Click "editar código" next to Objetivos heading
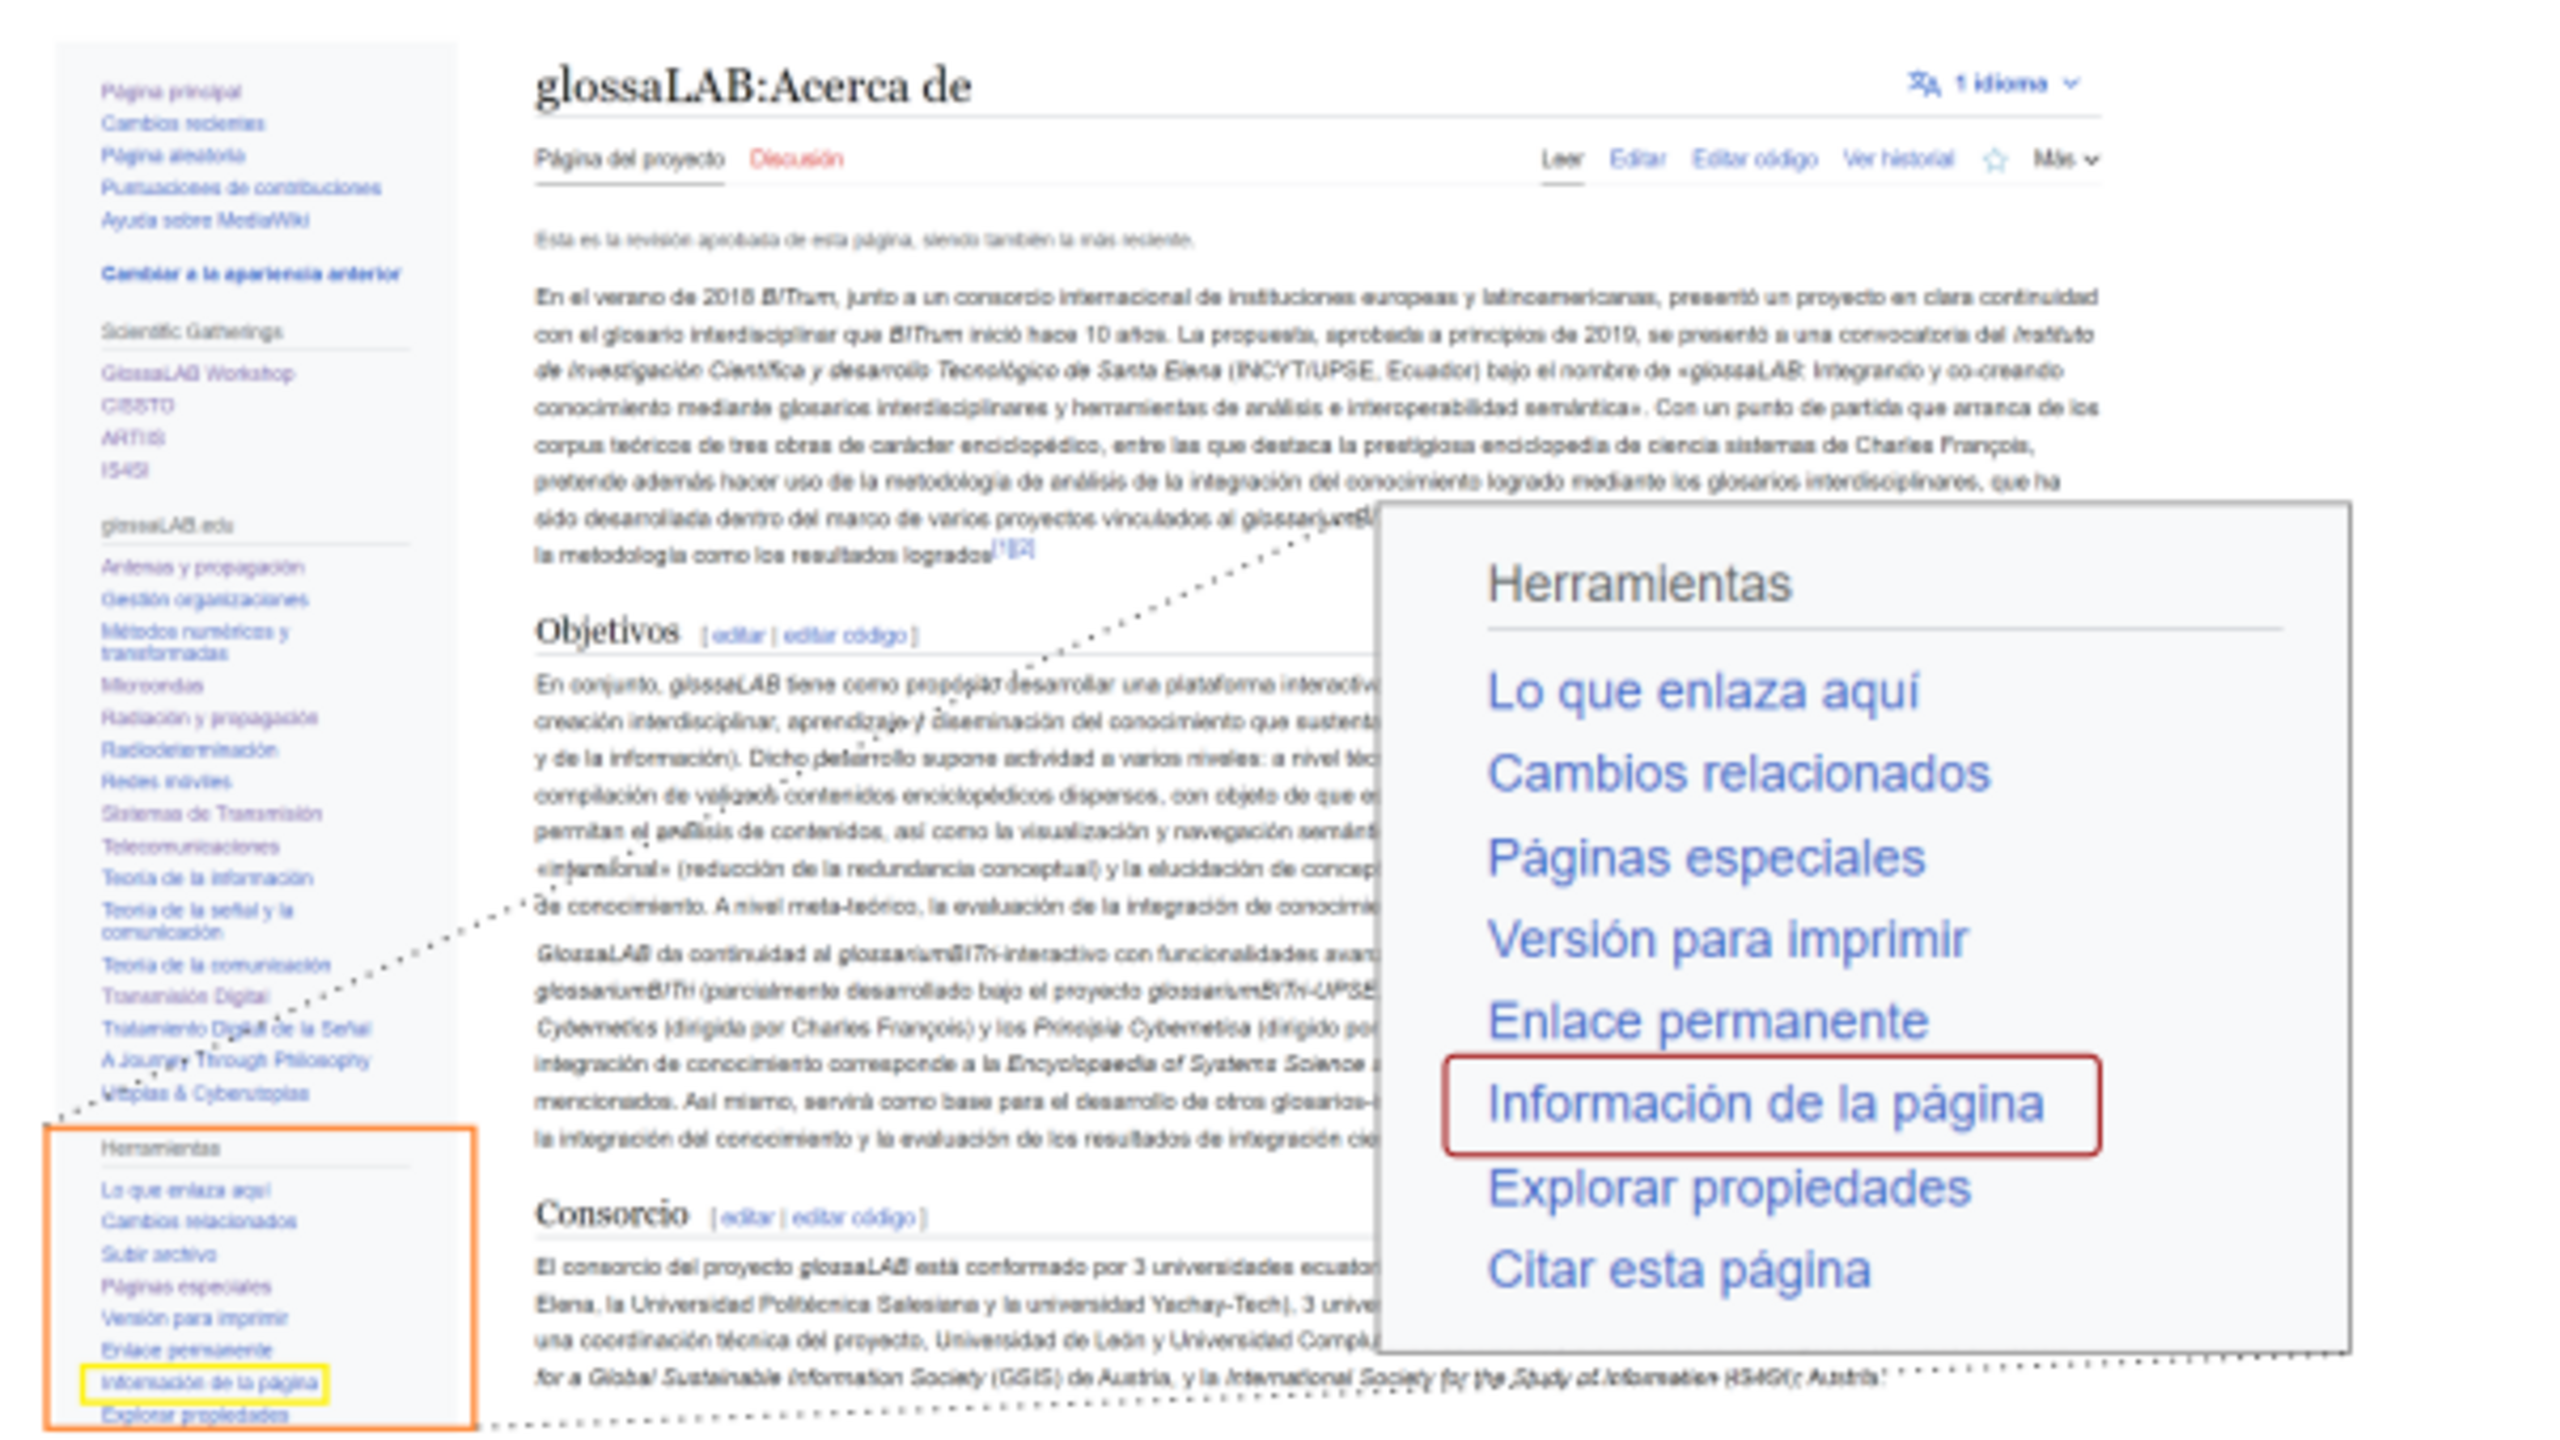Image resolution: width=2560 pixels, height=1440 pixels. point(845,635)
